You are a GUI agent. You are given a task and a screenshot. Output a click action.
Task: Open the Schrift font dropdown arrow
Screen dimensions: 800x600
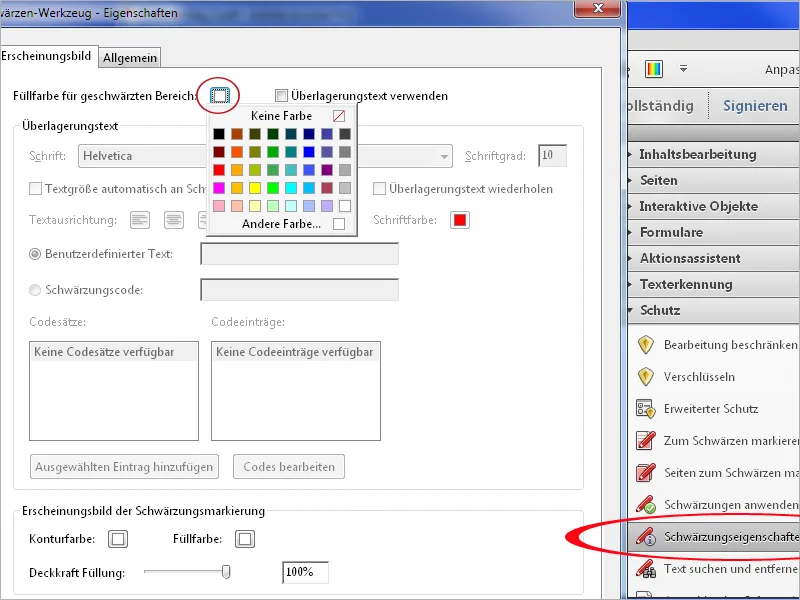click(x=444, y=156)
